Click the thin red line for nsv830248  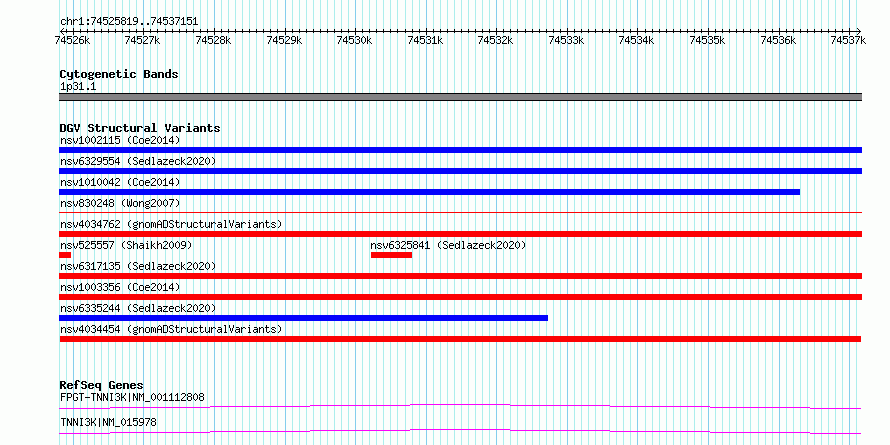[460, 213]
